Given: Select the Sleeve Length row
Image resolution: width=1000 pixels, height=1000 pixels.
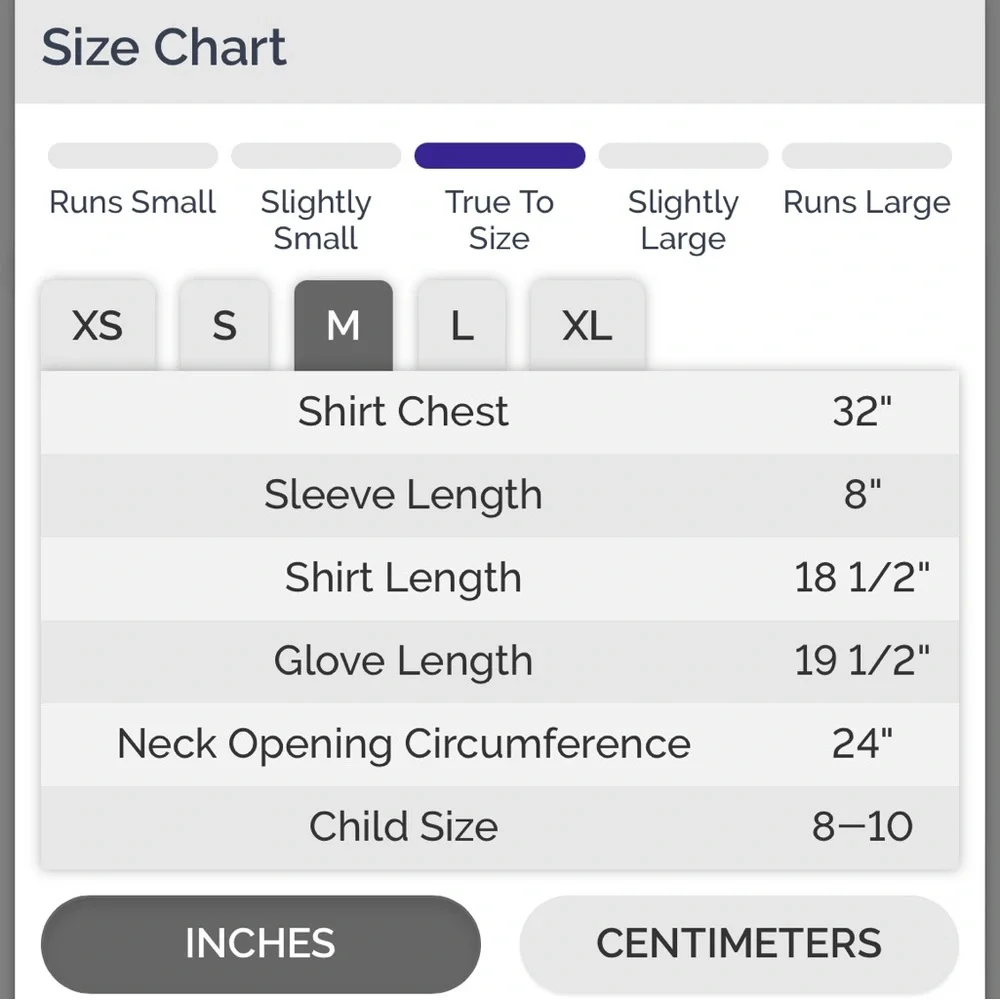Looking at the screenshot, I should click(500, 495).
